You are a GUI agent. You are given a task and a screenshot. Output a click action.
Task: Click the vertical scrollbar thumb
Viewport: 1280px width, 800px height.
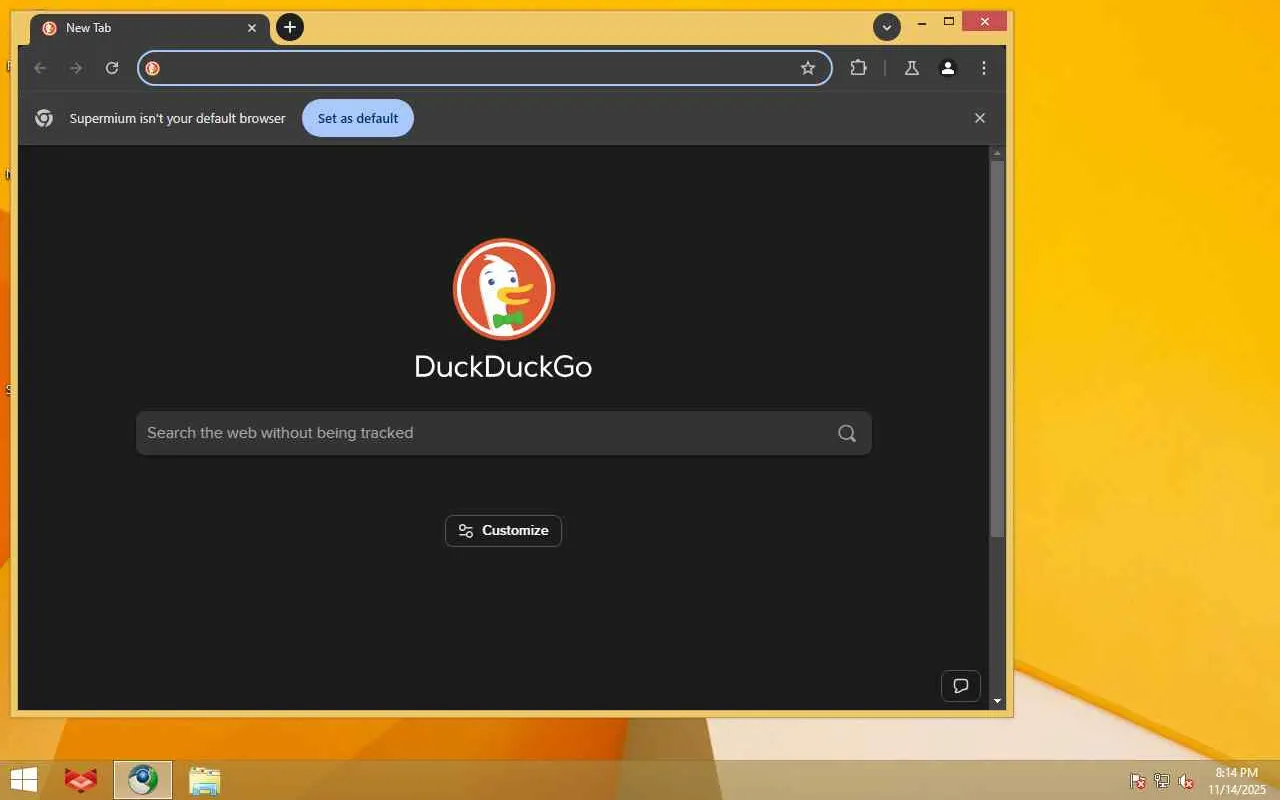(997, 349)
